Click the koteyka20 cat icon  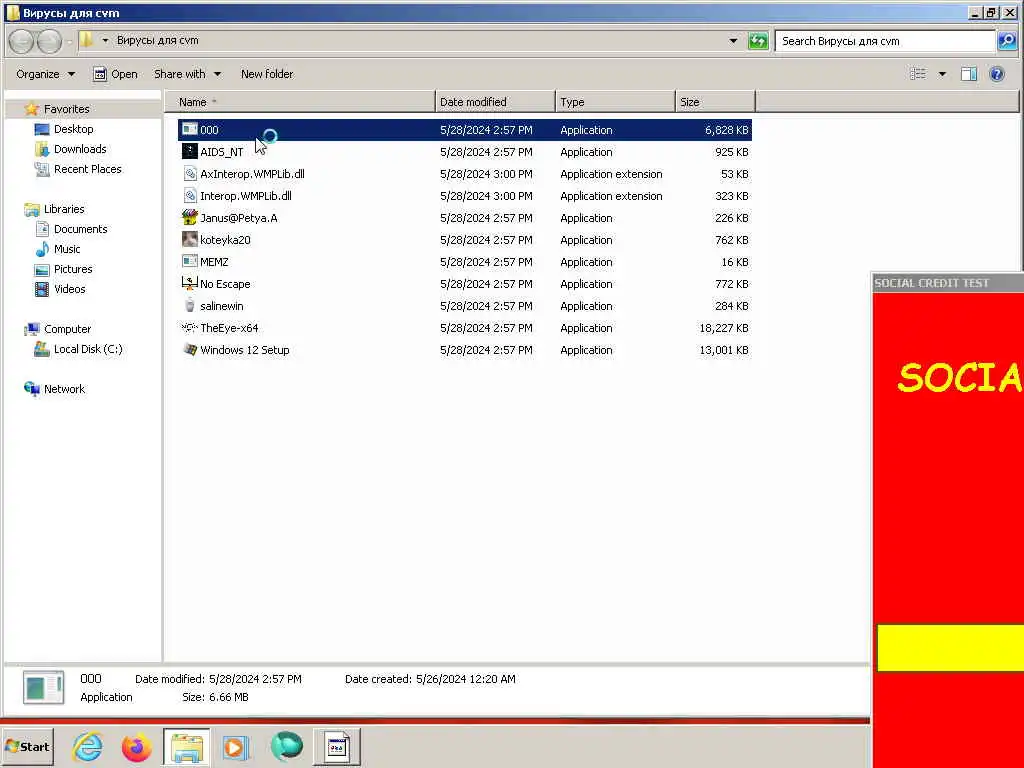point(189,240)
